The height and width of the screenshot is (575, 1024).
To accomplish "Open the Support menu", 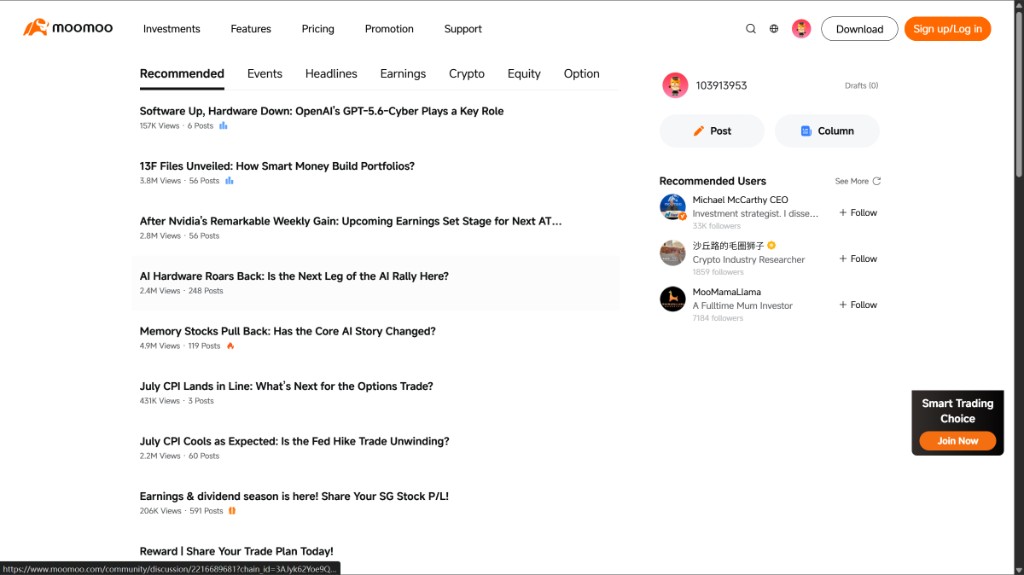I will (463, 29).
